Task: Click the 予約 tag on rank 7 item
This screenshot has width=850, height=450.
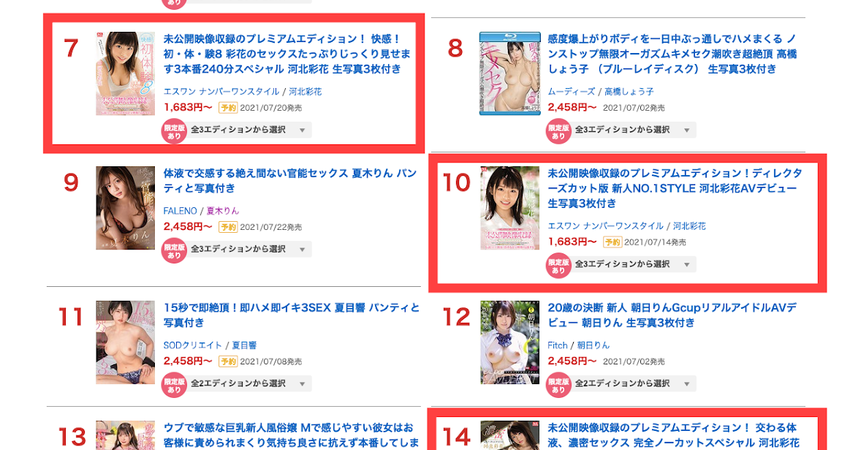Action: (228, 108)
